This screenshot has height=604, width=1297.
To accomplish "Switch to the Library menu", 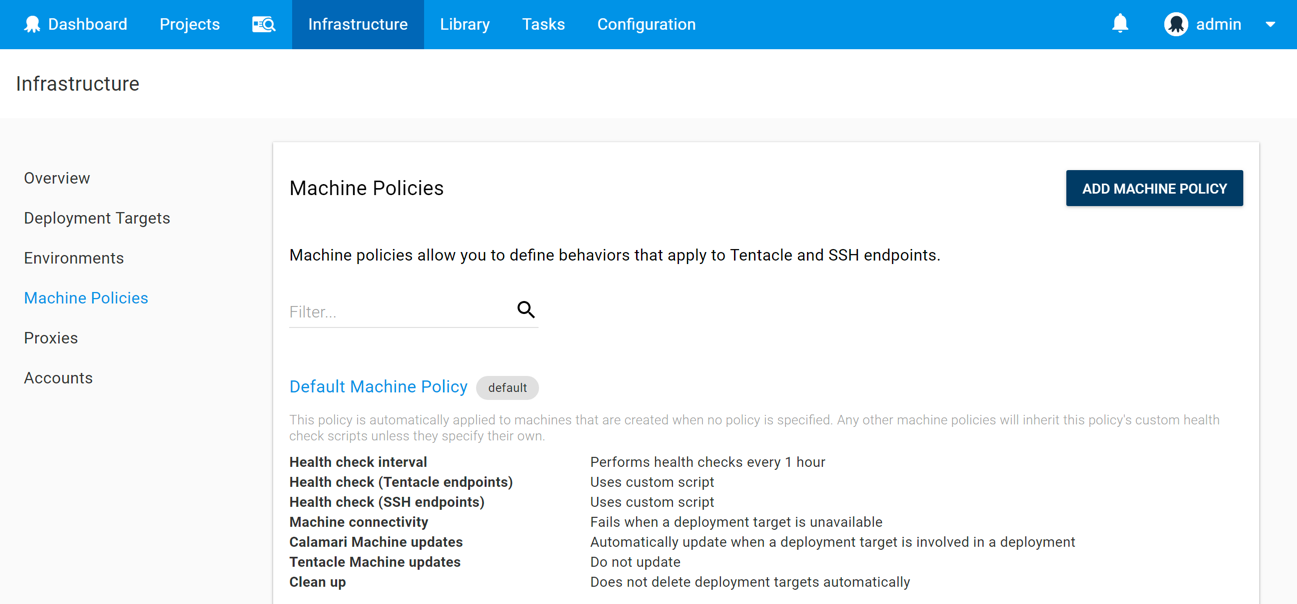I will pyautogui.click(x=465, y=24).
